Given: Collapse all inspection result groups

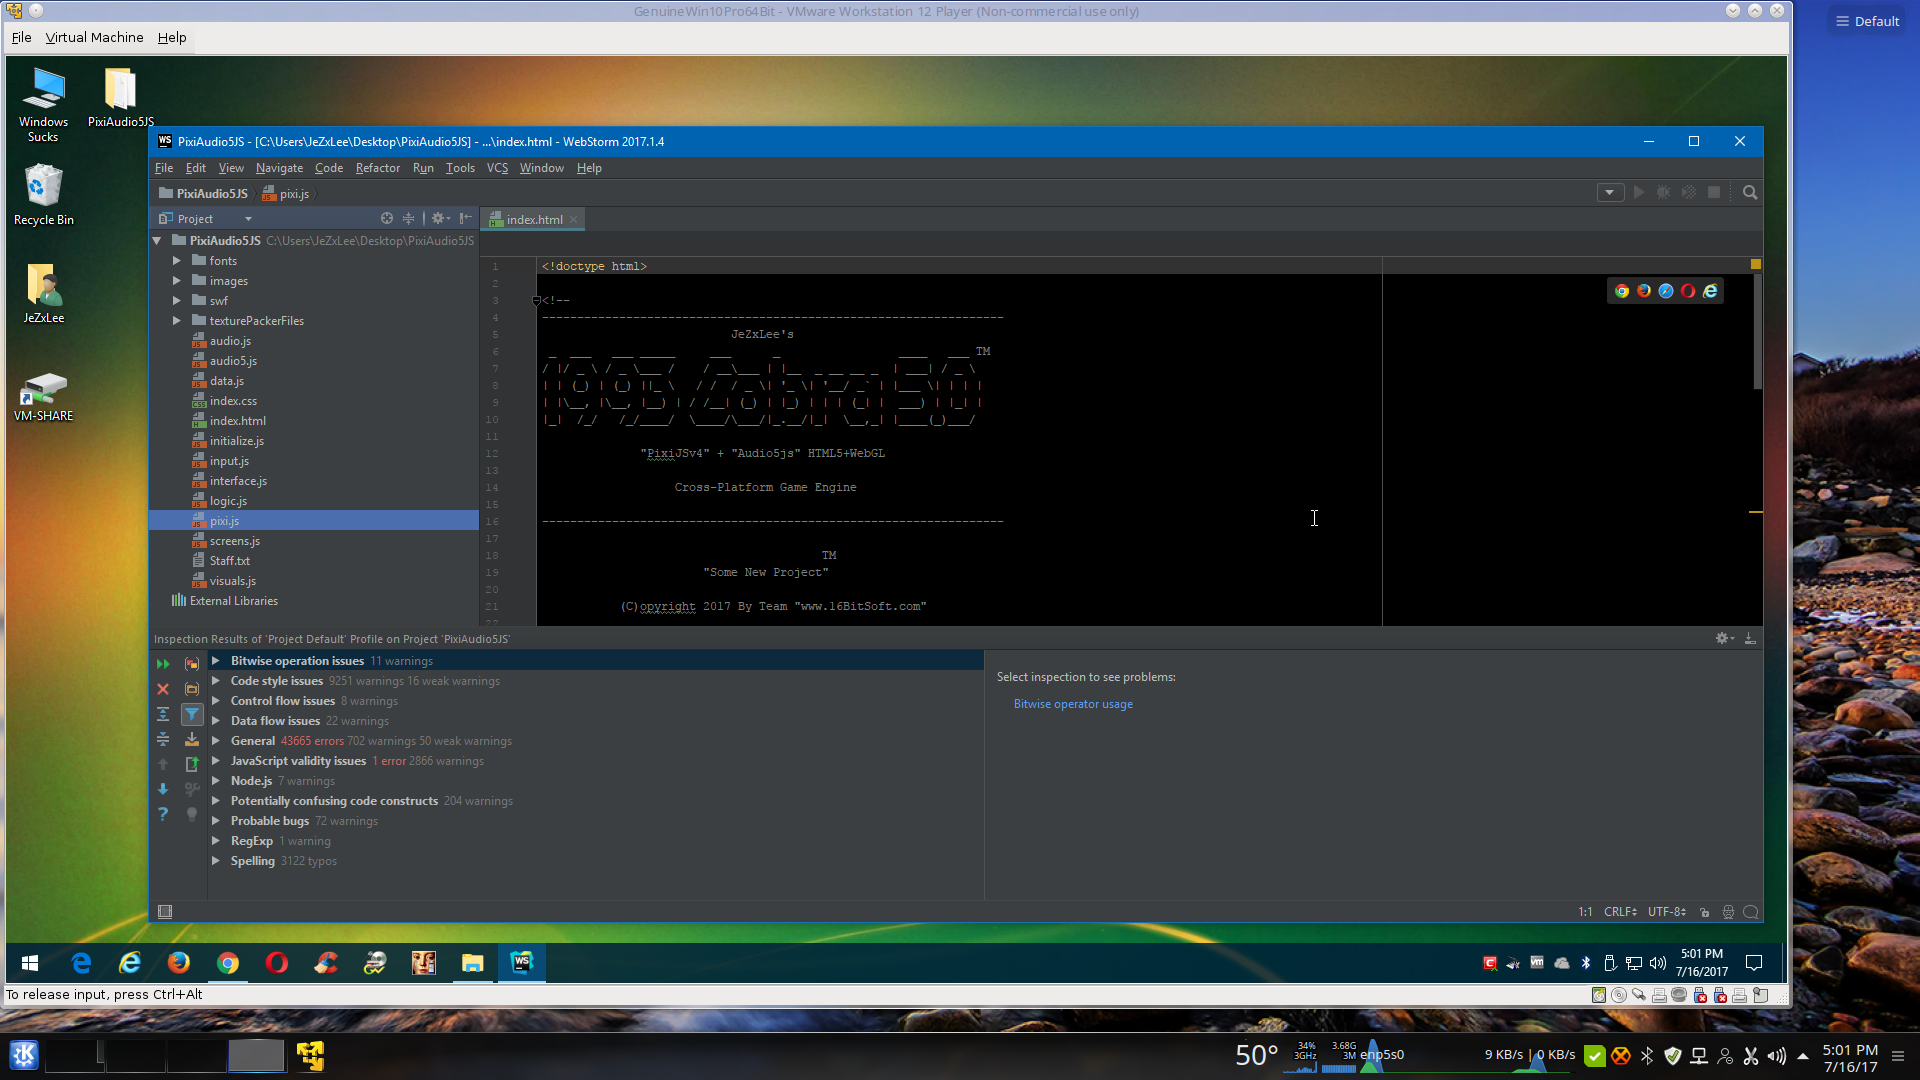Looking at the screenshot, I should [x=163, y=739].
